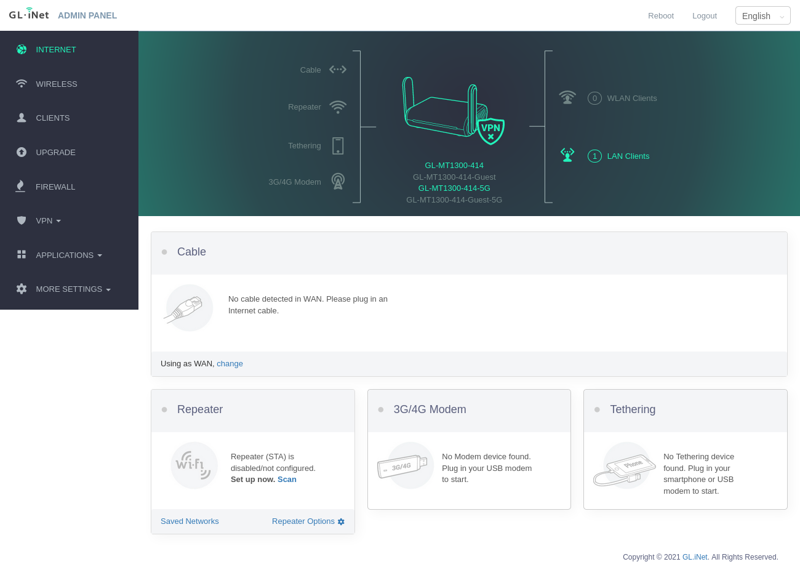This screenshot has width=800, height=567.
Task: Click the Firewall flame icon in sidebar
Action: 20,186
